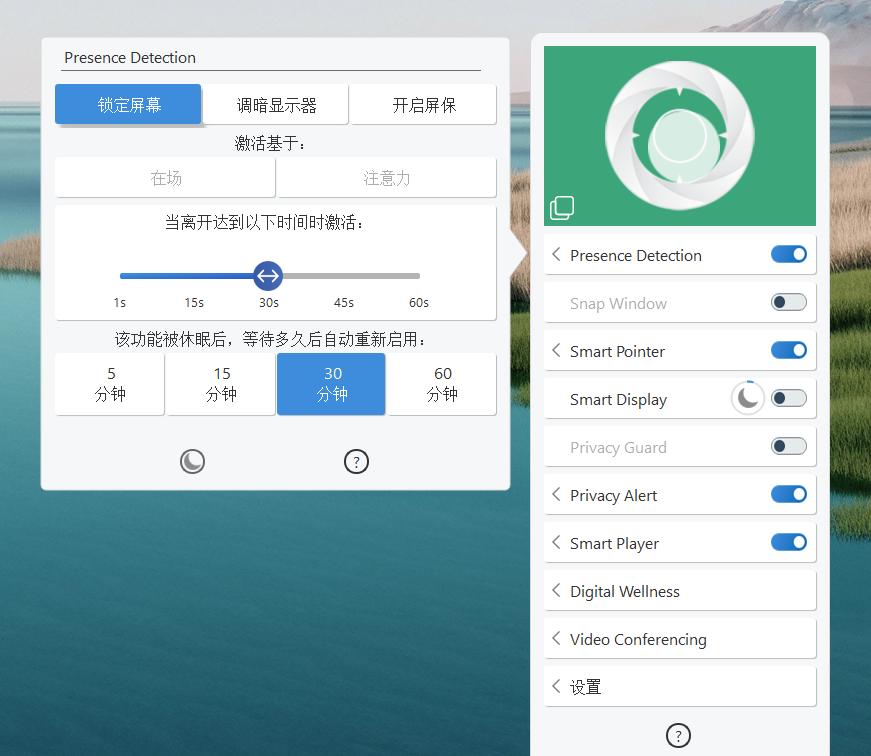871x756 pixels.
Task: Click the snooze moon icon in Presence Detection panel
Action: pyautogui.click(x=192, y=461)
